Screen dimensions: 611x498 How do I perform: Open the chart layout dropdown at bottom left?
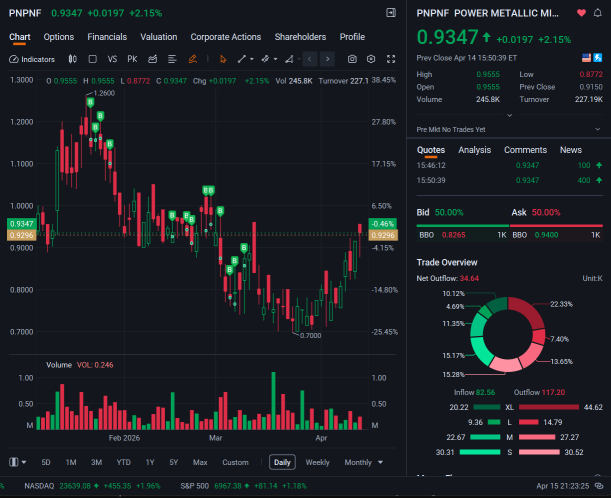18,462
